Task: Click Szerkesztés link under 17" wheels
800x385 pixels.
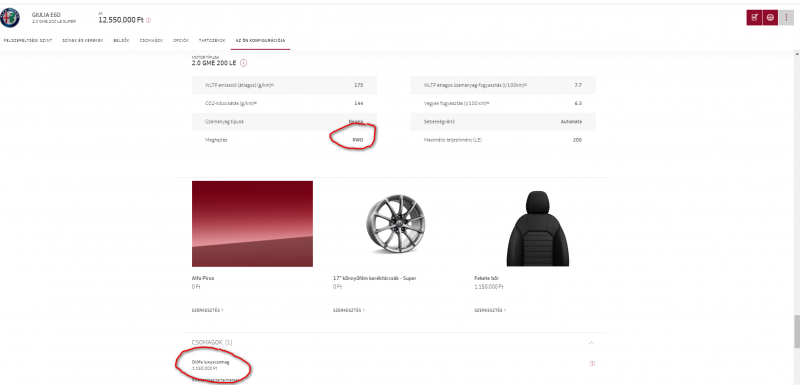Action: 349,310
